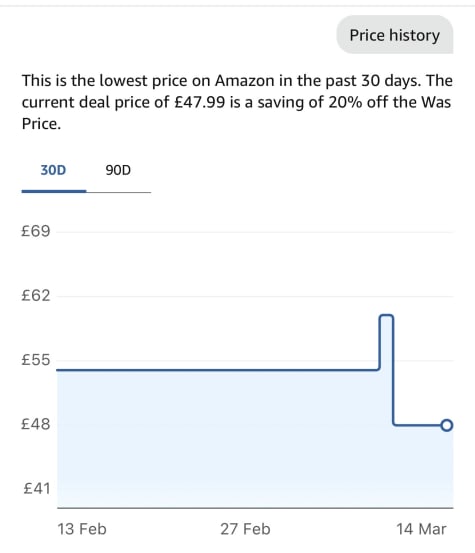Click the chart's bottom axis line
475x553 pixels.
click(x=255, y=508)
